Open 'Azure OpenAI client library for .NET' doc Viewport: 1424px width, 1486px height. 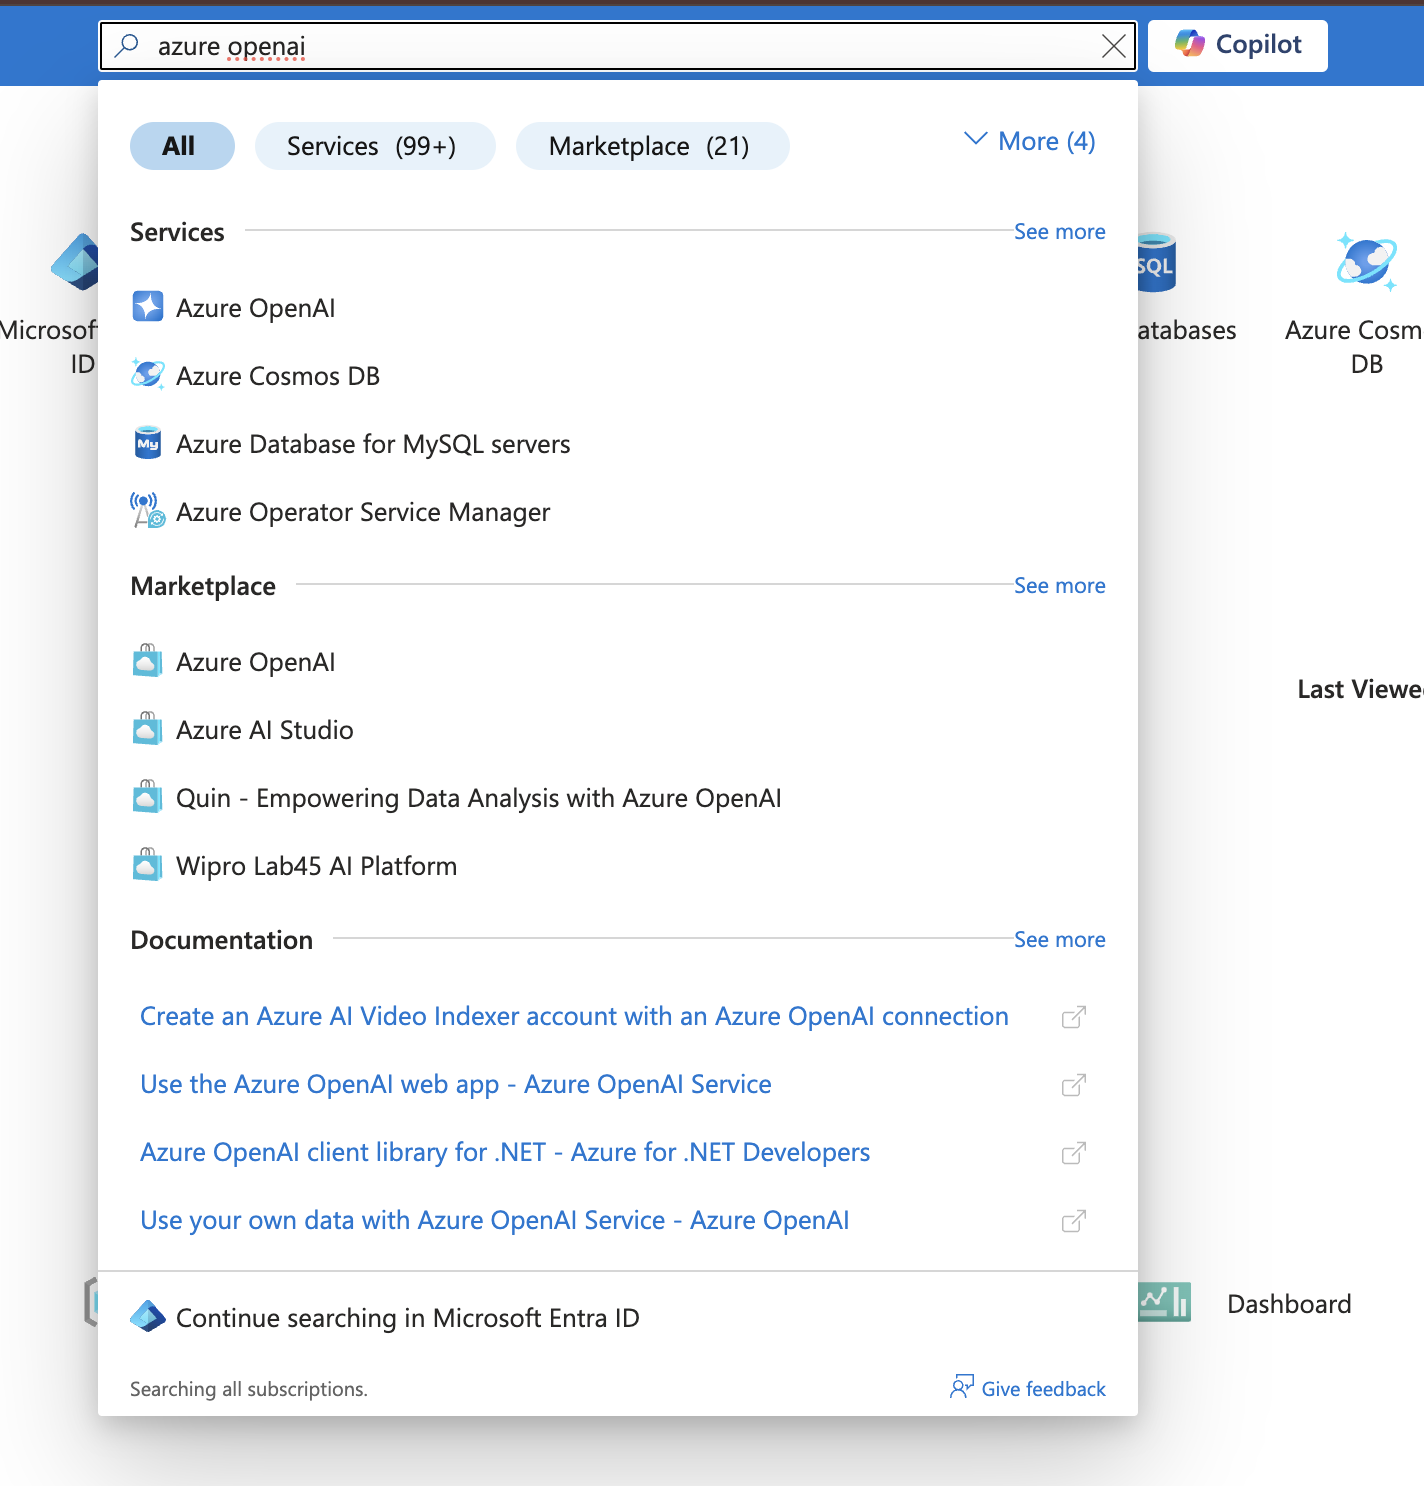click(x=505, y=1152)
